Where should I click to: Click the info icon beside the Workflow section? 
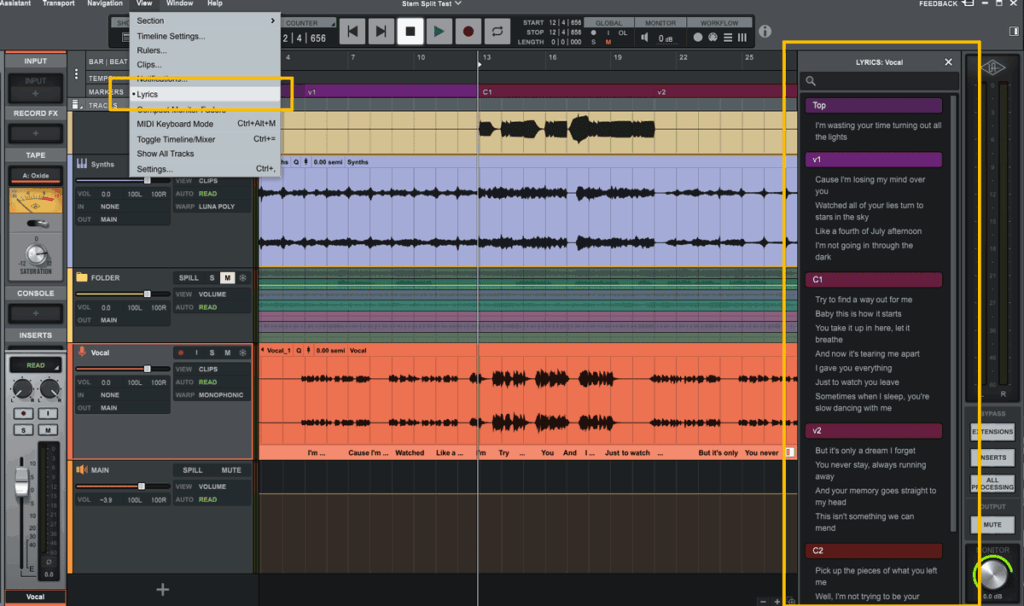coord(765,31)
